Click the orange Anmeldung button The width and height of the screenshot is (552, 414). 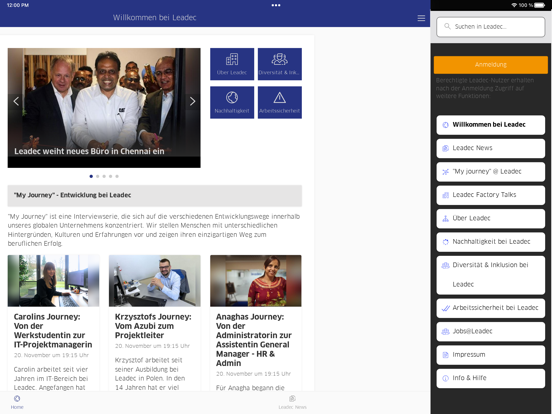[x=491, y=65]
